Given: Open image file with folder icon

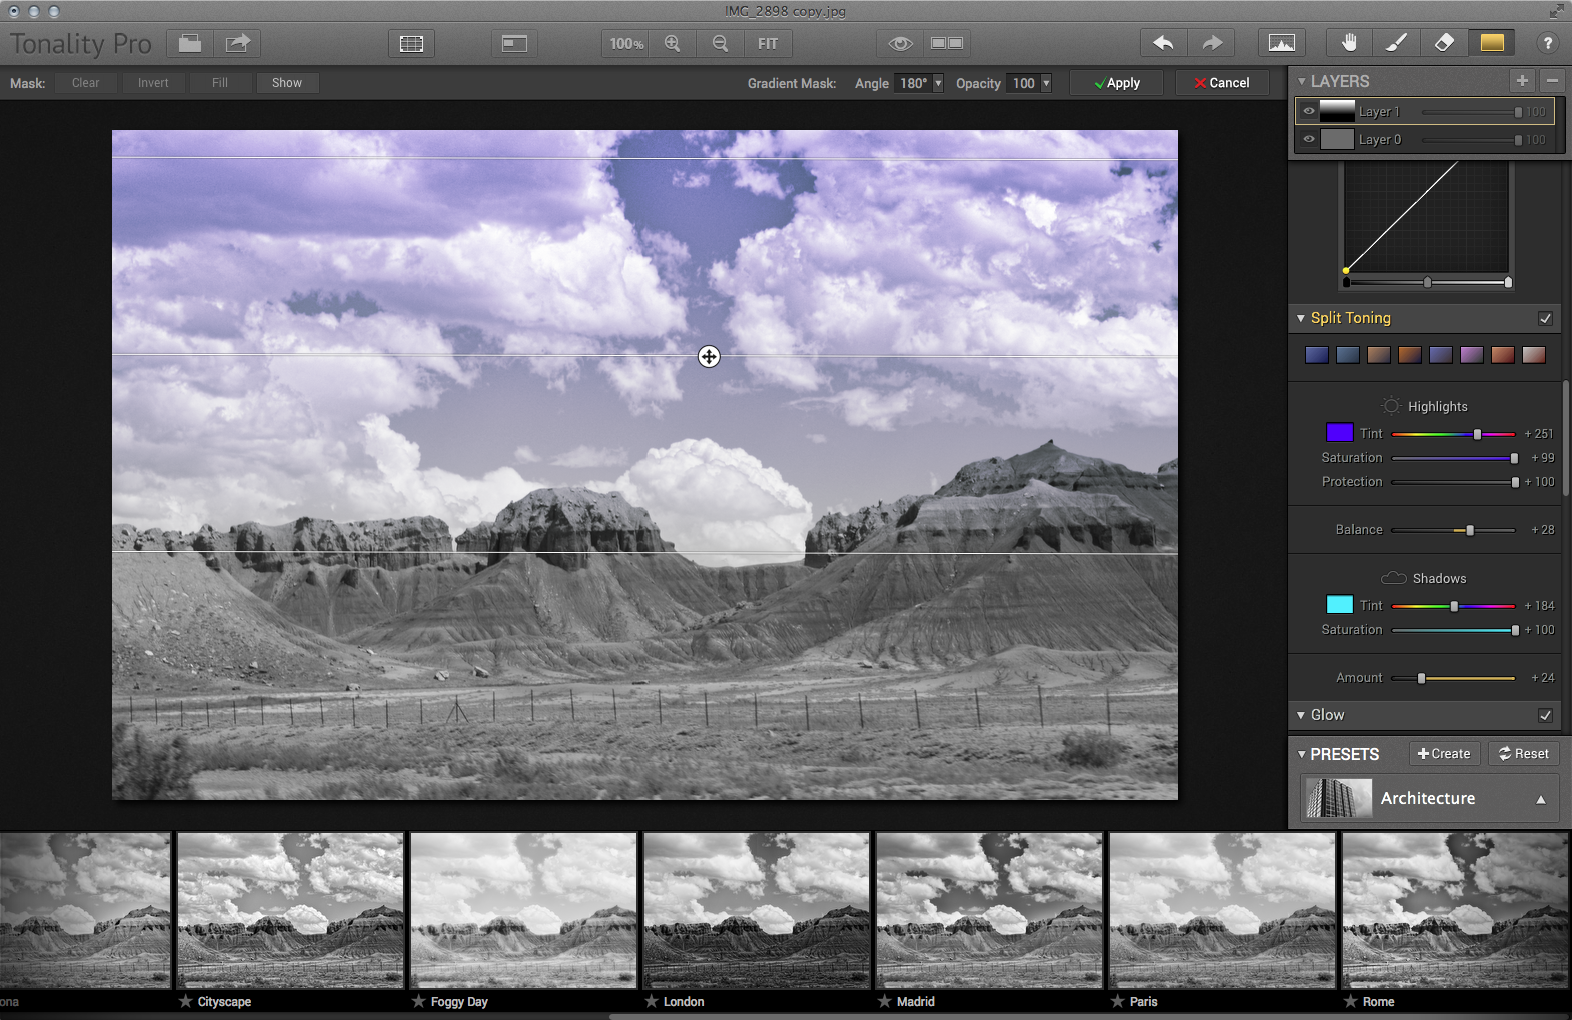Looking at the screenshot, I should click(x=190, y=43).
